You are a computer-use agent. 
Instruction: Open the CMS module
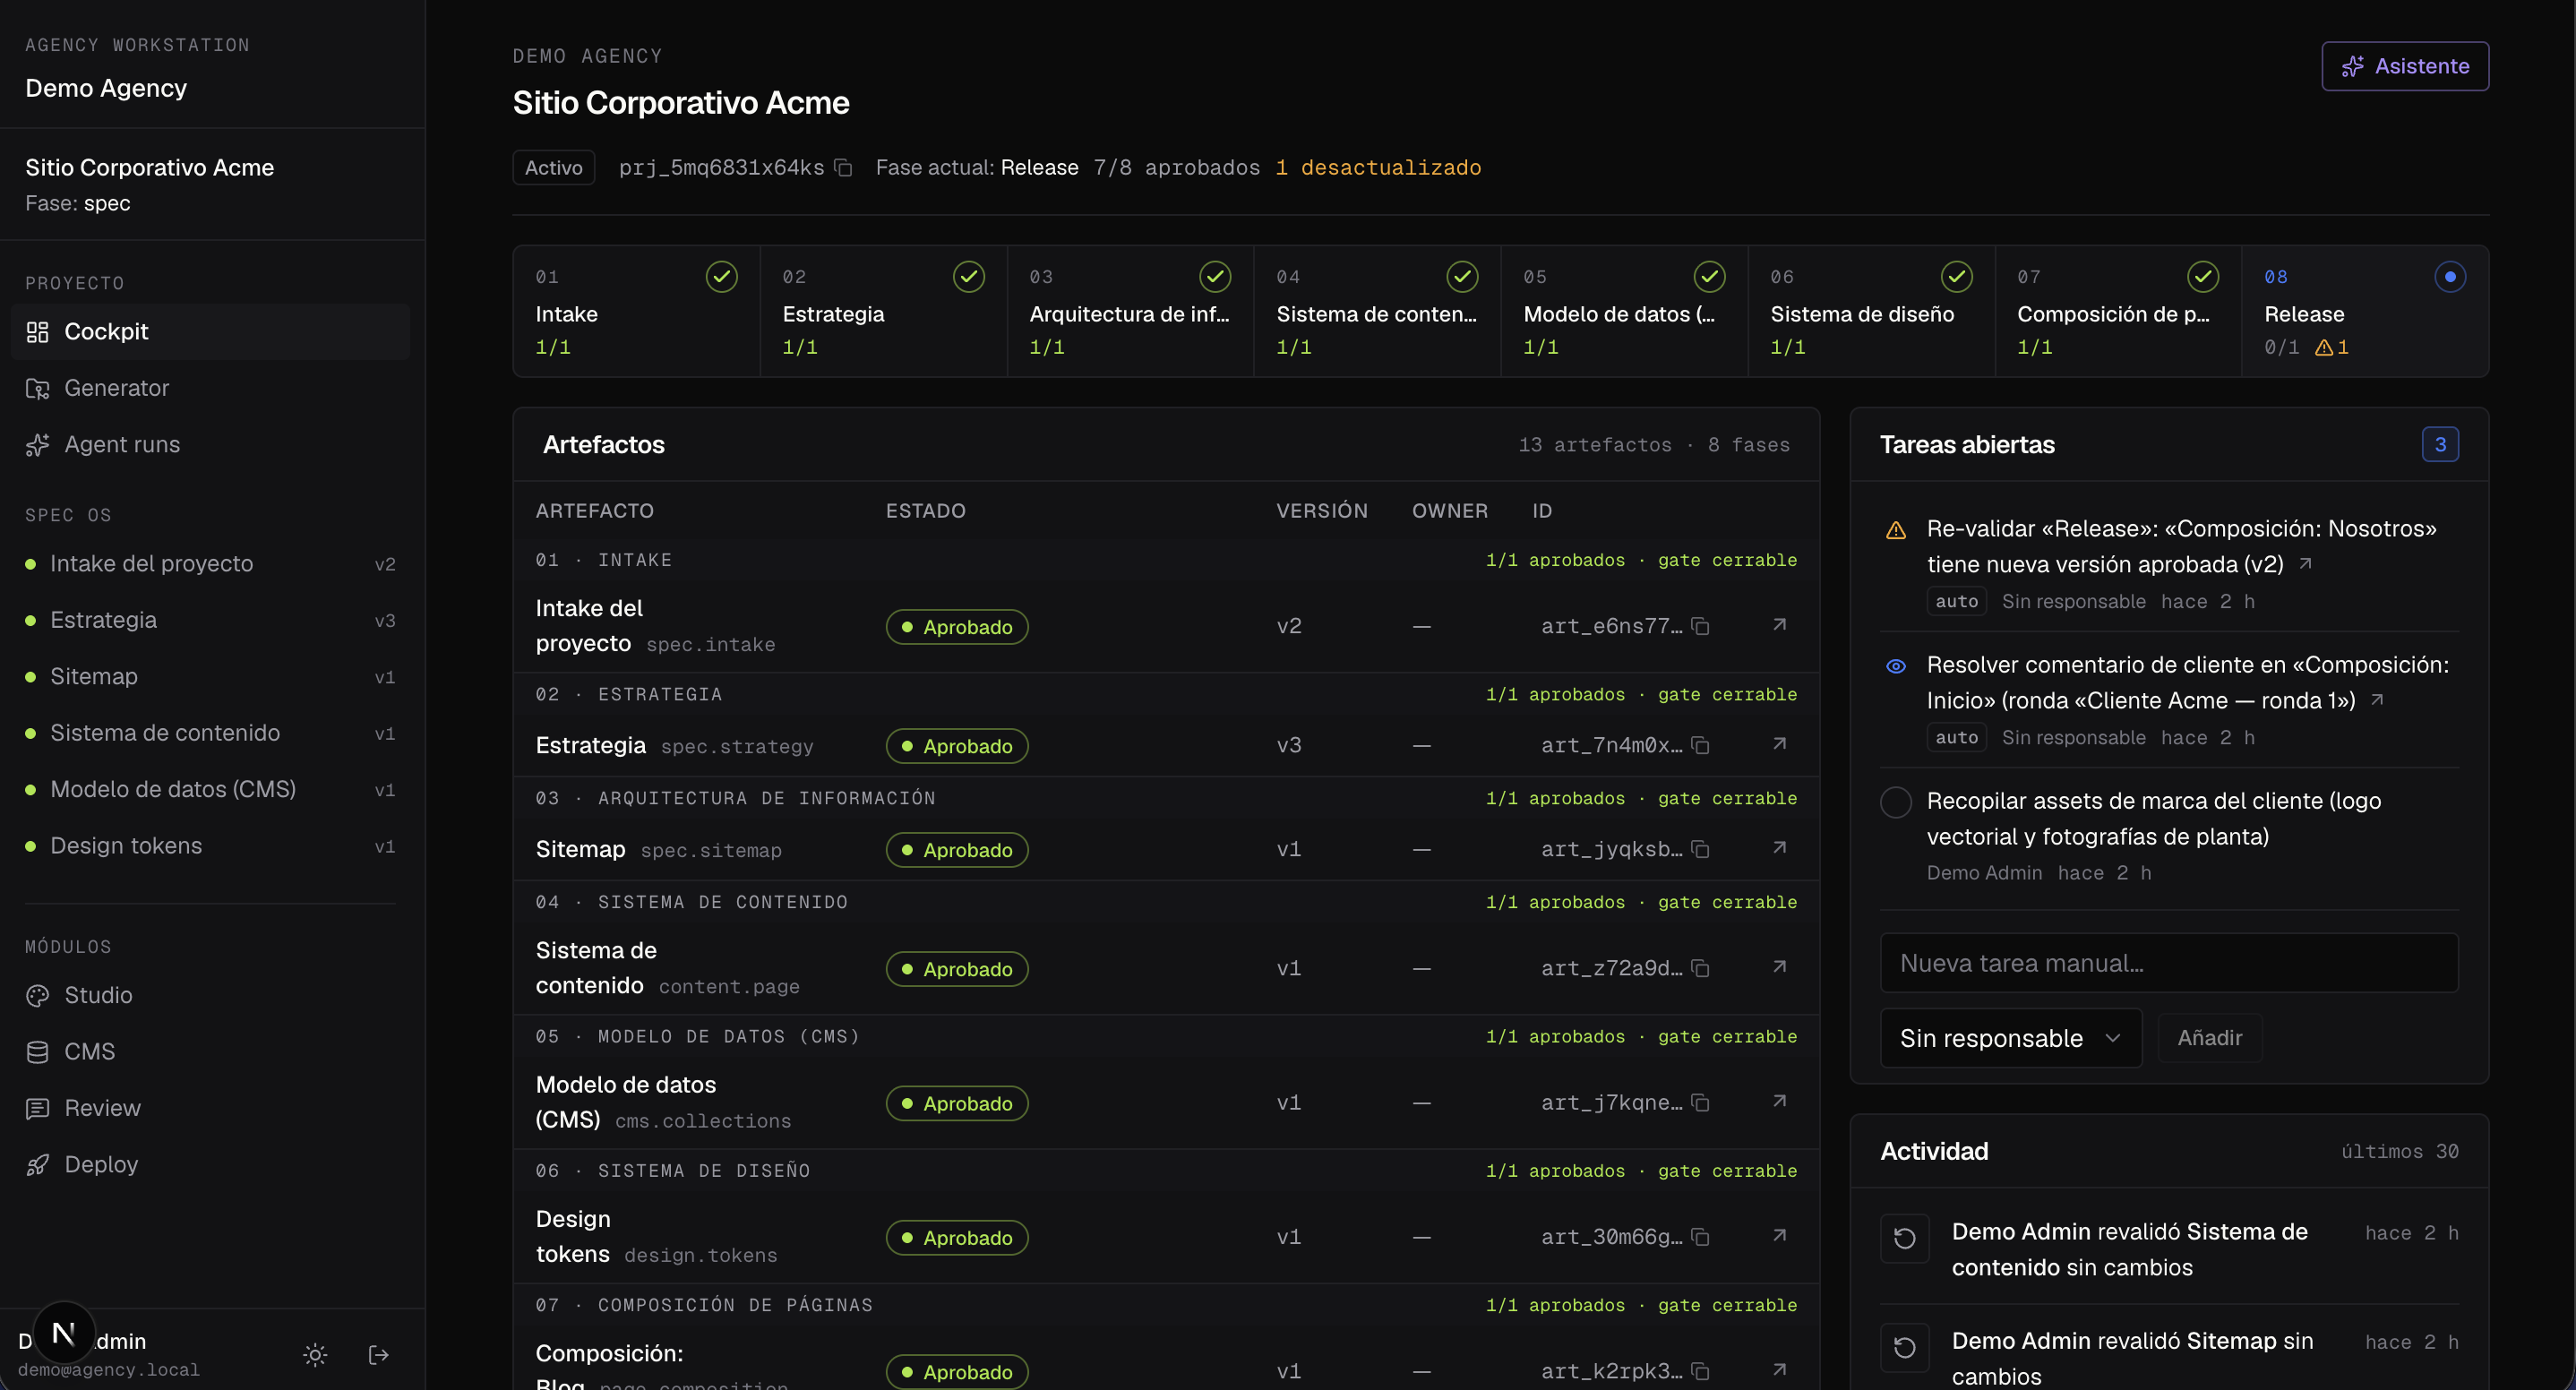coord(211,1051)
